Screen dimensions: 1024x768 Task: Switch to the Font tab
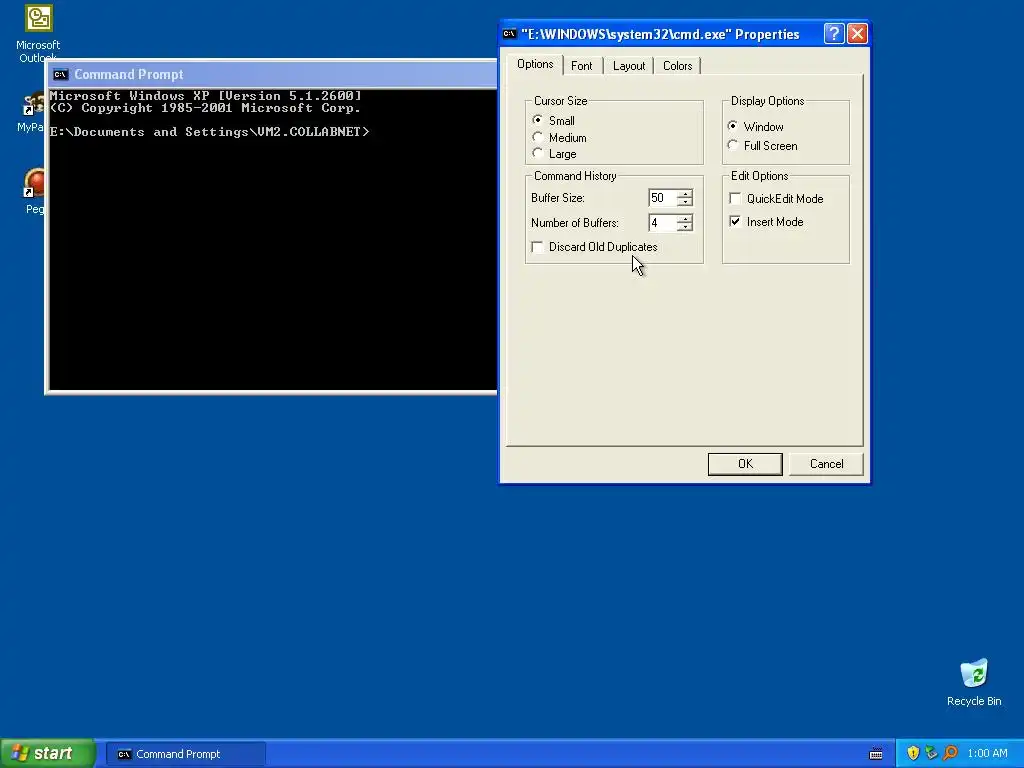[x=581, y=66]
